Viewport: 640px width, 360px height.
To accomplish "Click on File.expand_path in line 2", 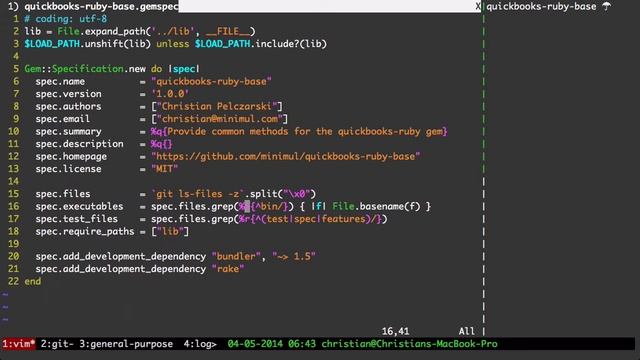I will (101, 31).
